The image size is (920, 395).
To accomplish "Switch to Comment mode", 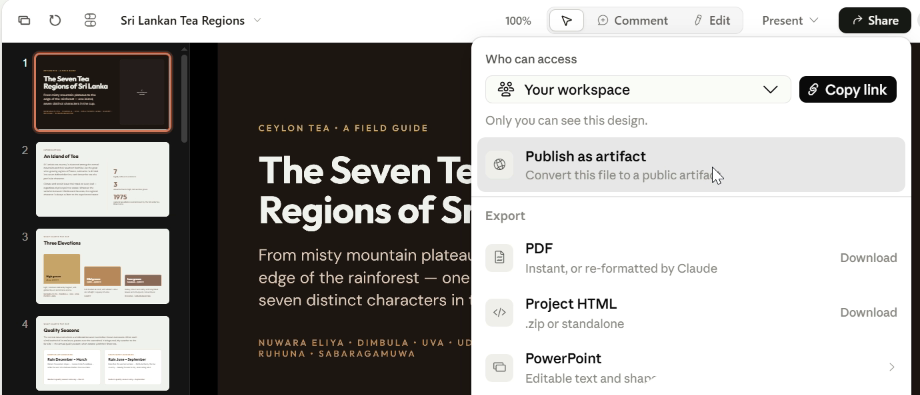I will tap(632, 21).
